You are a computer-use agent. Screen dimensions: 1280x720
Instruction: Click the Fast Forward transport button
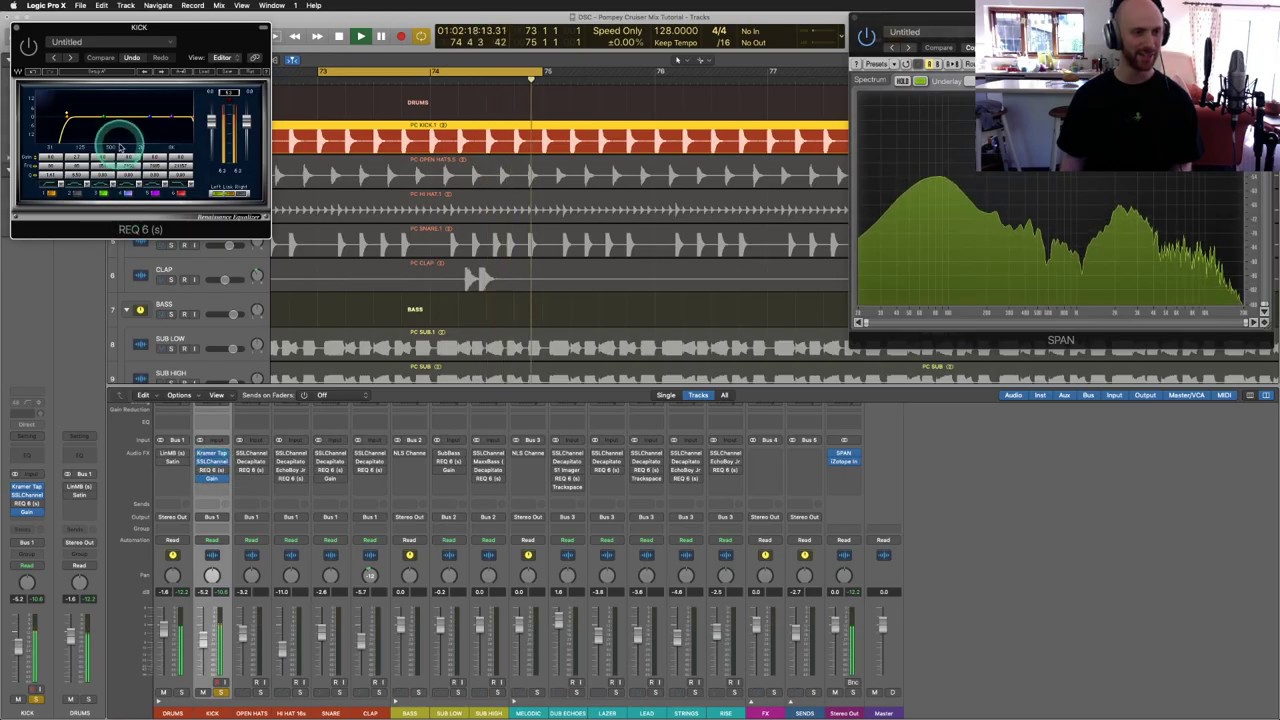coord(317,36)
